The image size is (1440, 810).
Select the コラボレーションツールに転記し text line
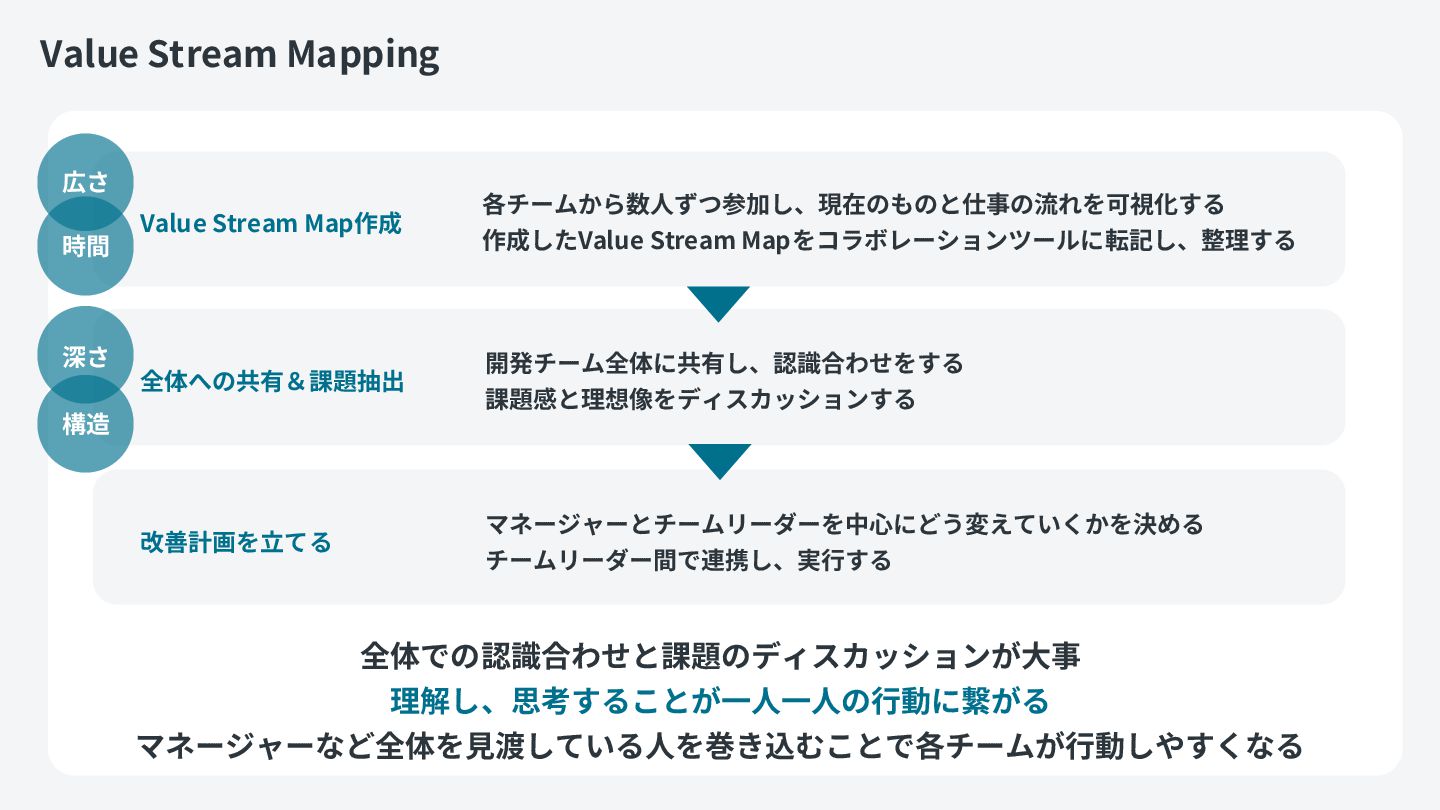point(889,240)
